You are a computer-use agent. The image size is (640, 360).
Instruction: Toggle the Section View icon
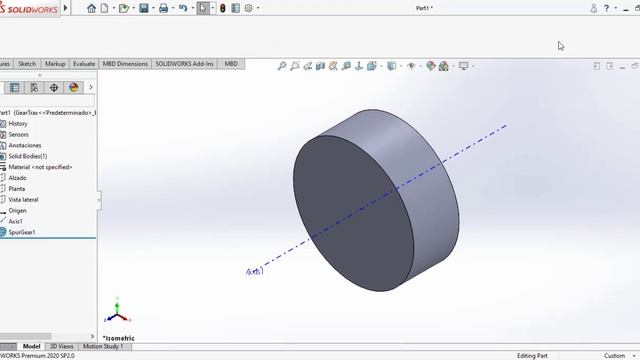tap(320, 66)
